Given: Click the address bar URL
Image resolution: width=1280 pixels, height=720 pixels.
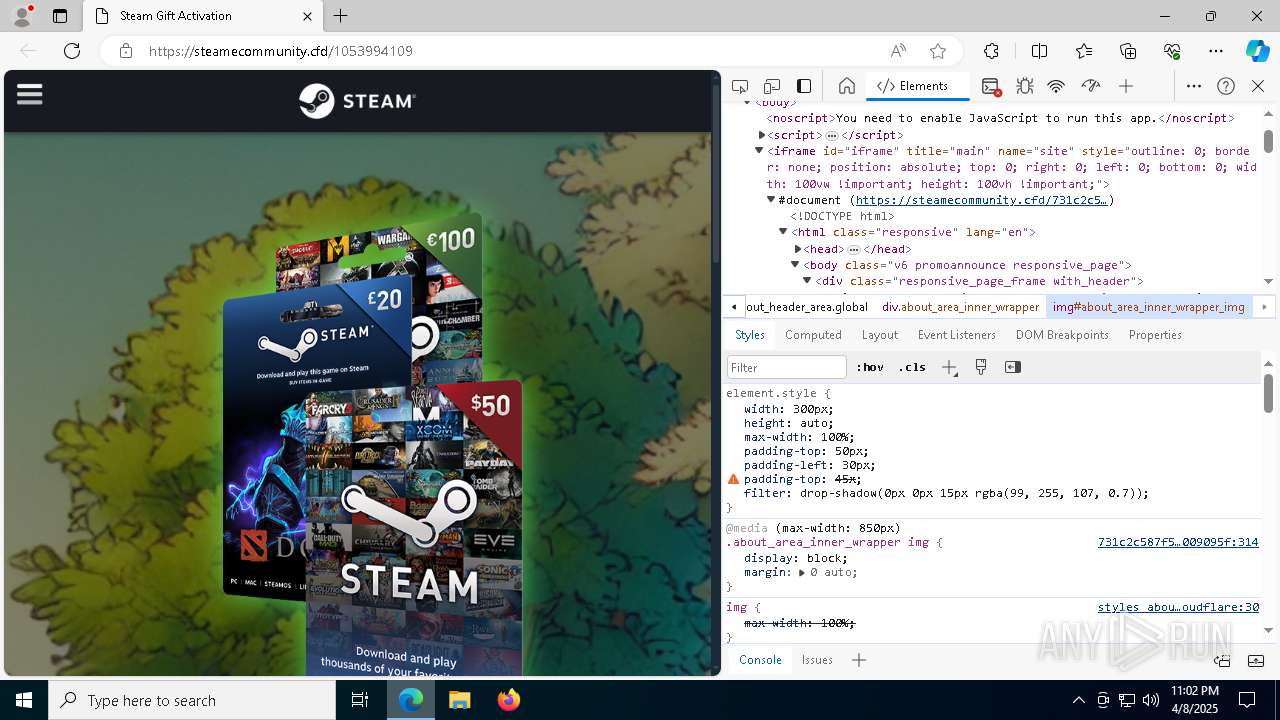Looking at the screenshot, I should point(281,51).
